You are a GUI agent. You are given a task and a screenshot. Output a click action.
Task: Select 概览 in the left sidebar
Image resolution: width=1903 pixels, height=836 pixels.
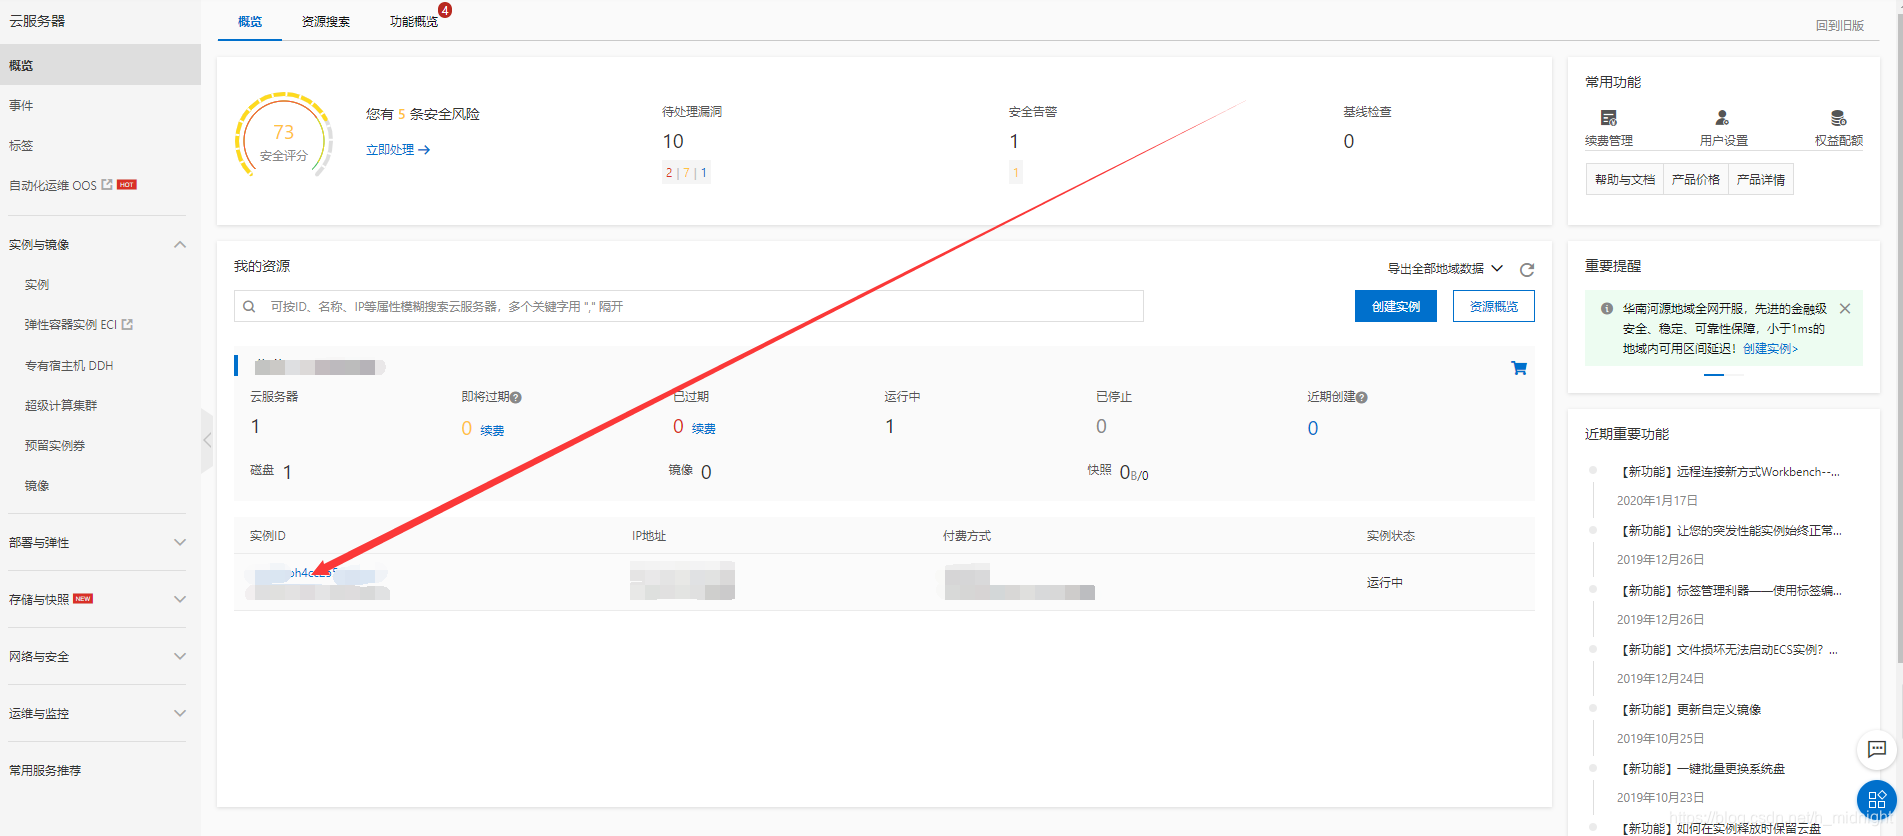click(x=100, y=65)
